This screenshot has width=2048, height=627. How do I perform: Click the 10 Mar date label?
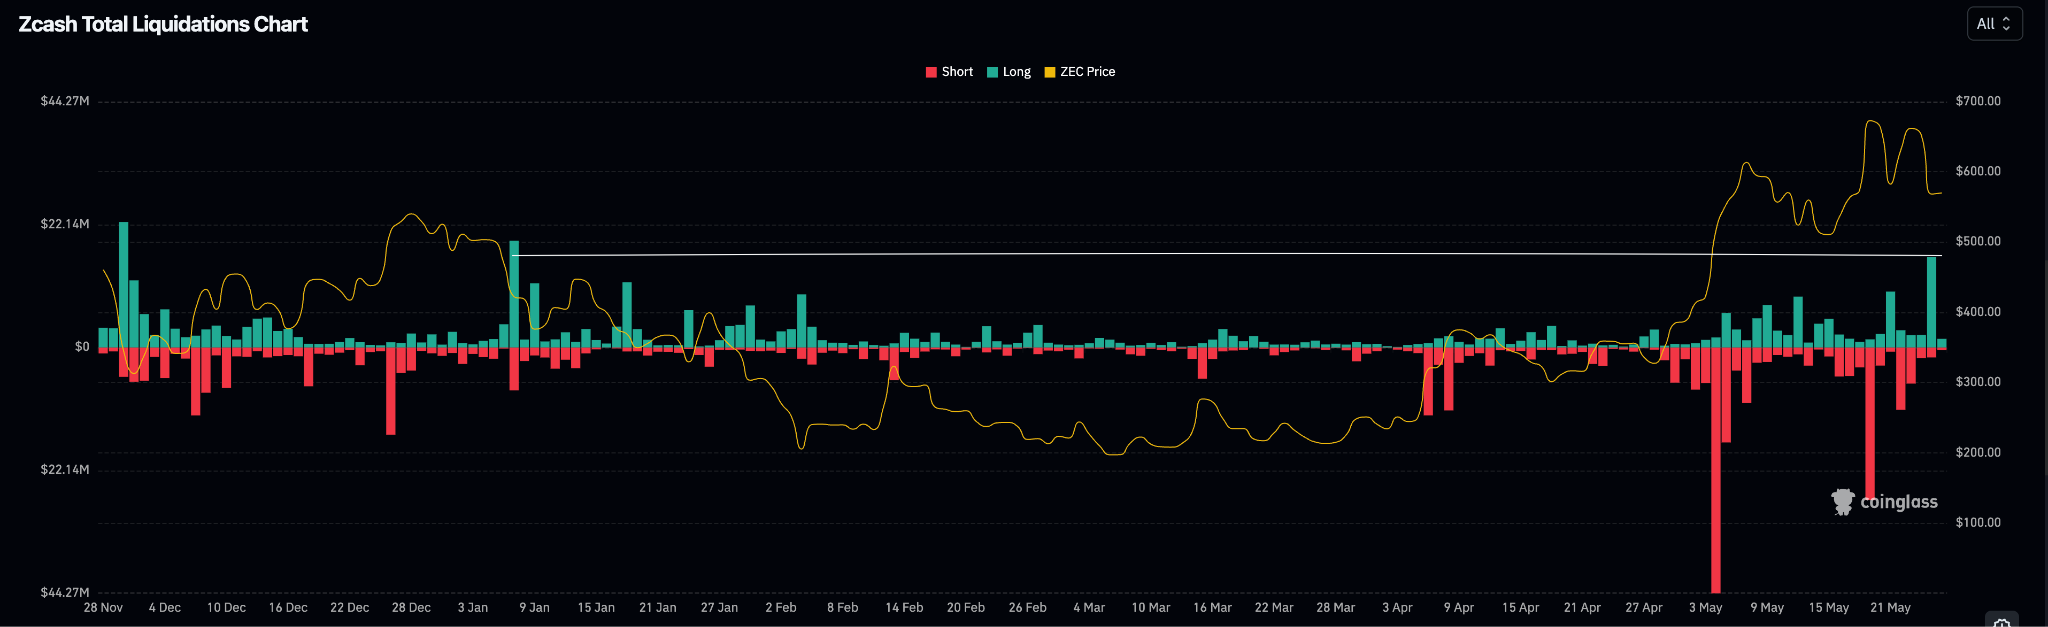(x=1151, y=608)
